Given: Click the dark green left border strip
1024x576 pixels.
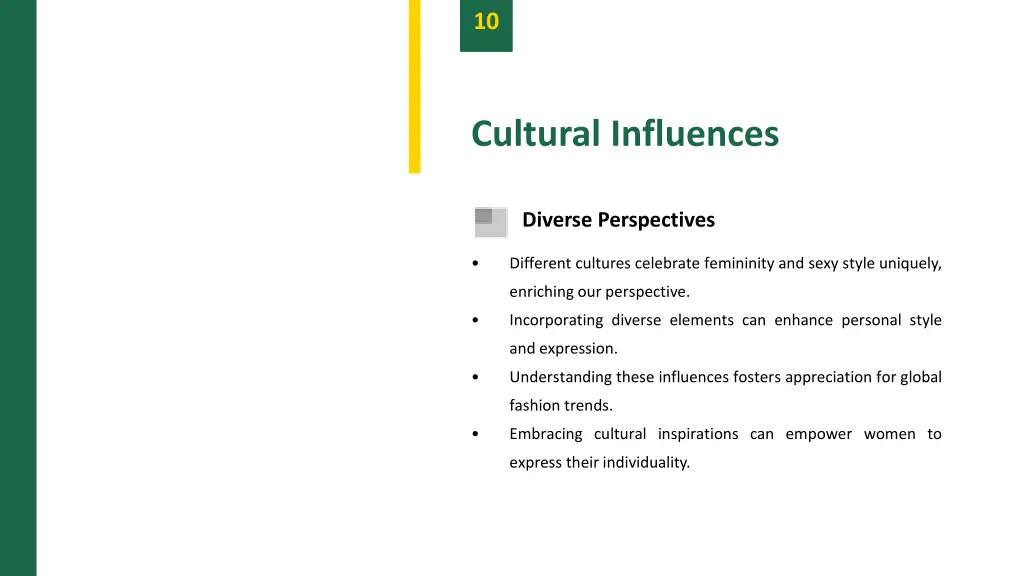Looking at the screenshot, I should point(18,288).
